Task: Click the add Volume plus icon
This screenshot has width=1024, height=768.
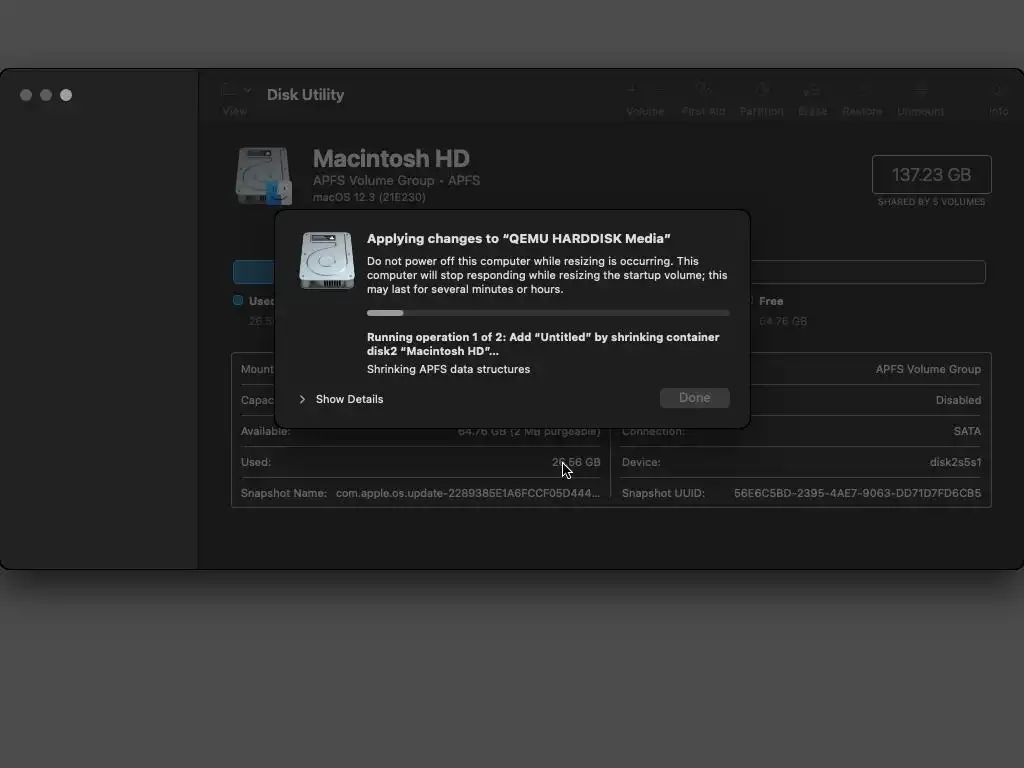Action: [632, 89]
